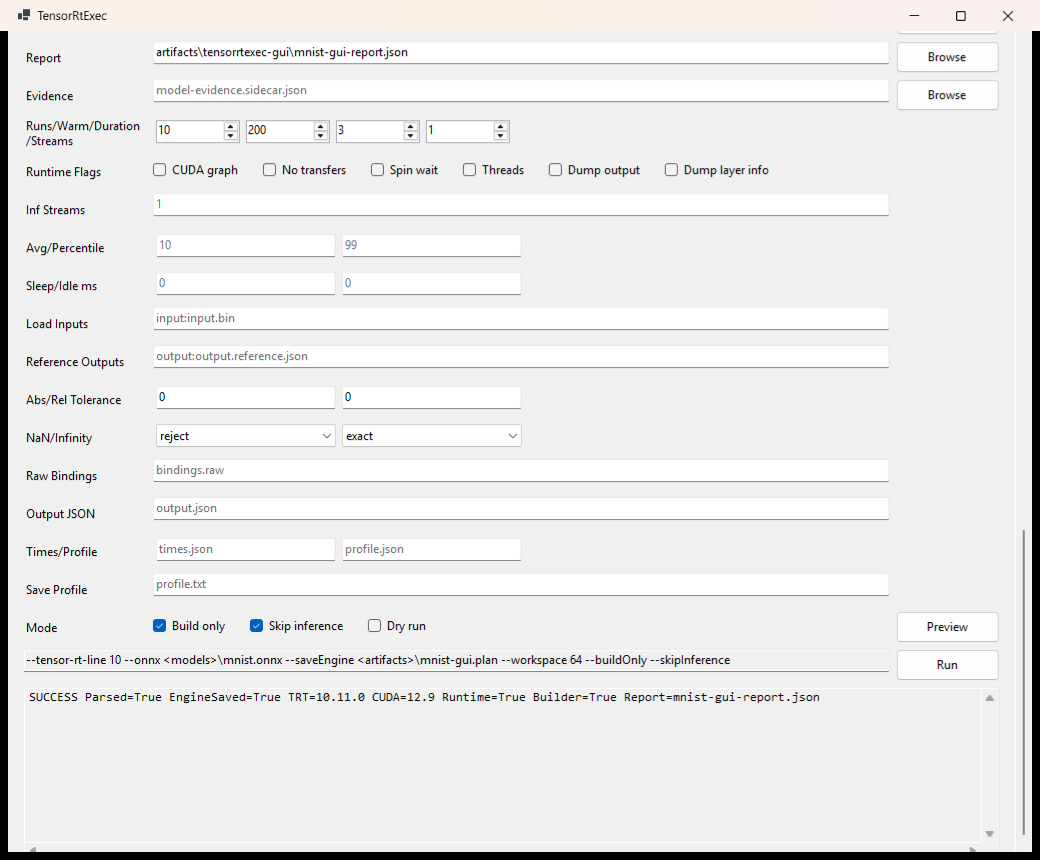Uncheck the Skip inference option
The image size is (1040, 860).
[x=257, y=625]
